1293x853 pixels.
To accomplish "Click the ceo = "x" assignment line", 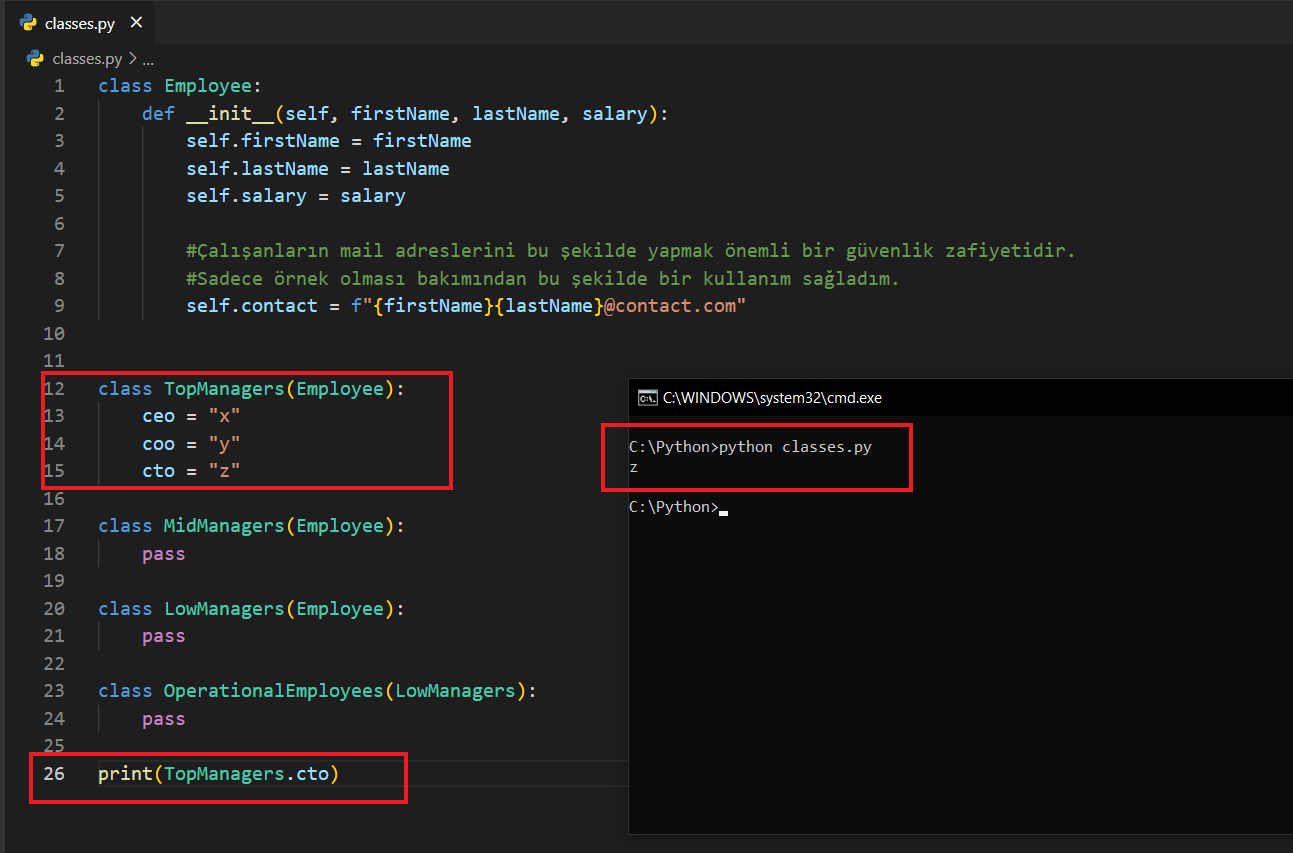I will 191,416.
